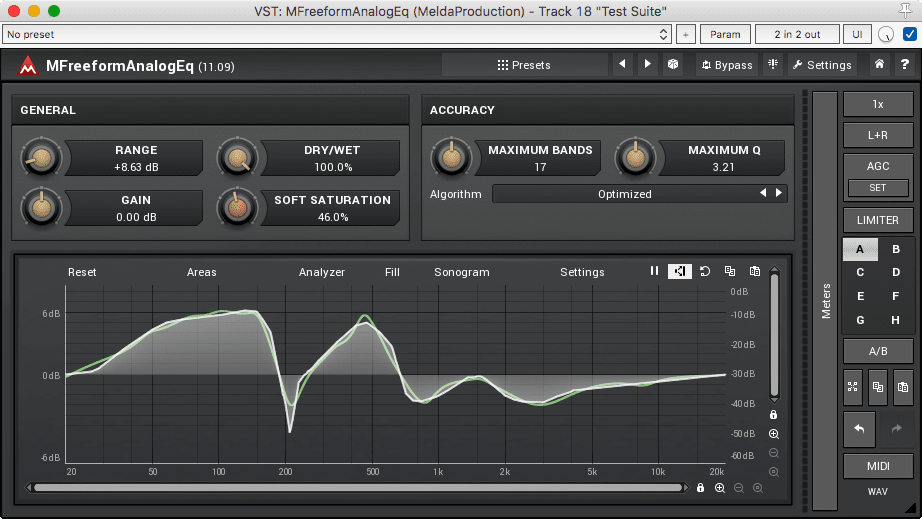Open the Sonogram menu in graph toolbar
The width and height of the screenshot is (922, 519).
click(461, 272)
